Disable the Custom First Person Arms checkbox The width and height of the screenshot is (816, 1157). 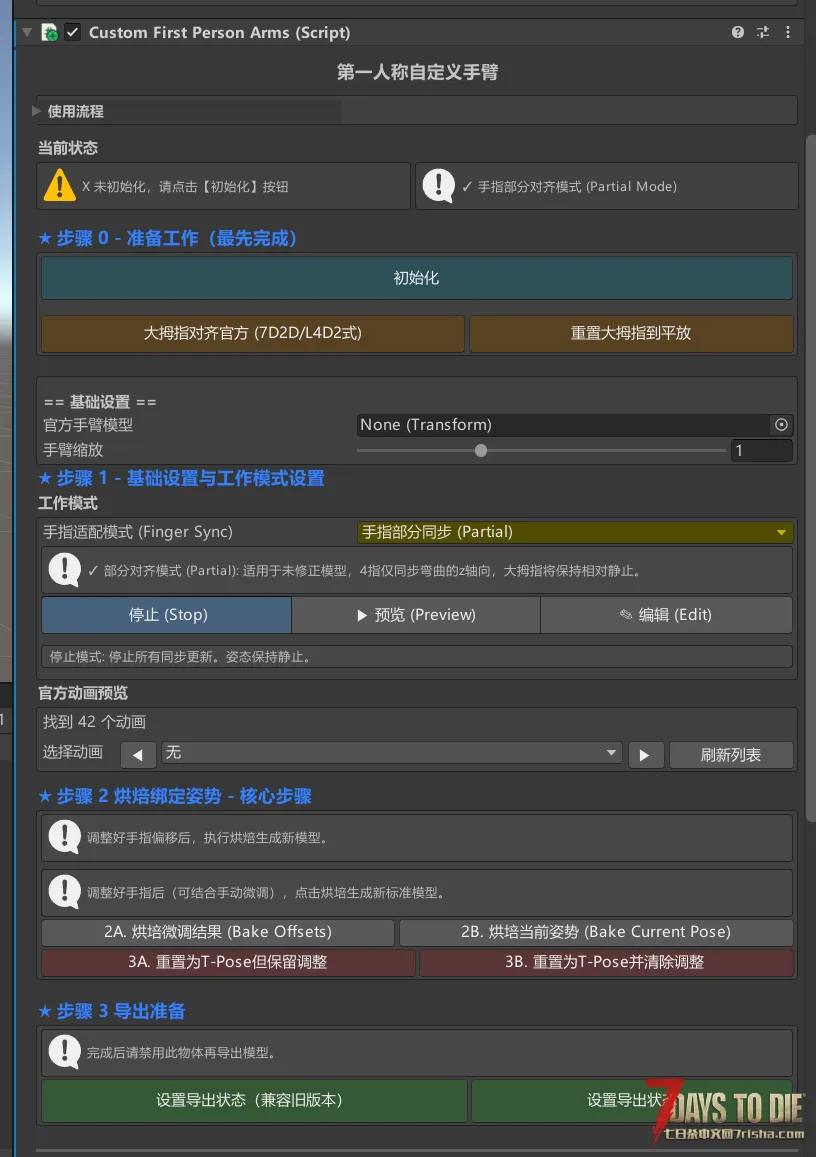(73, 32)
